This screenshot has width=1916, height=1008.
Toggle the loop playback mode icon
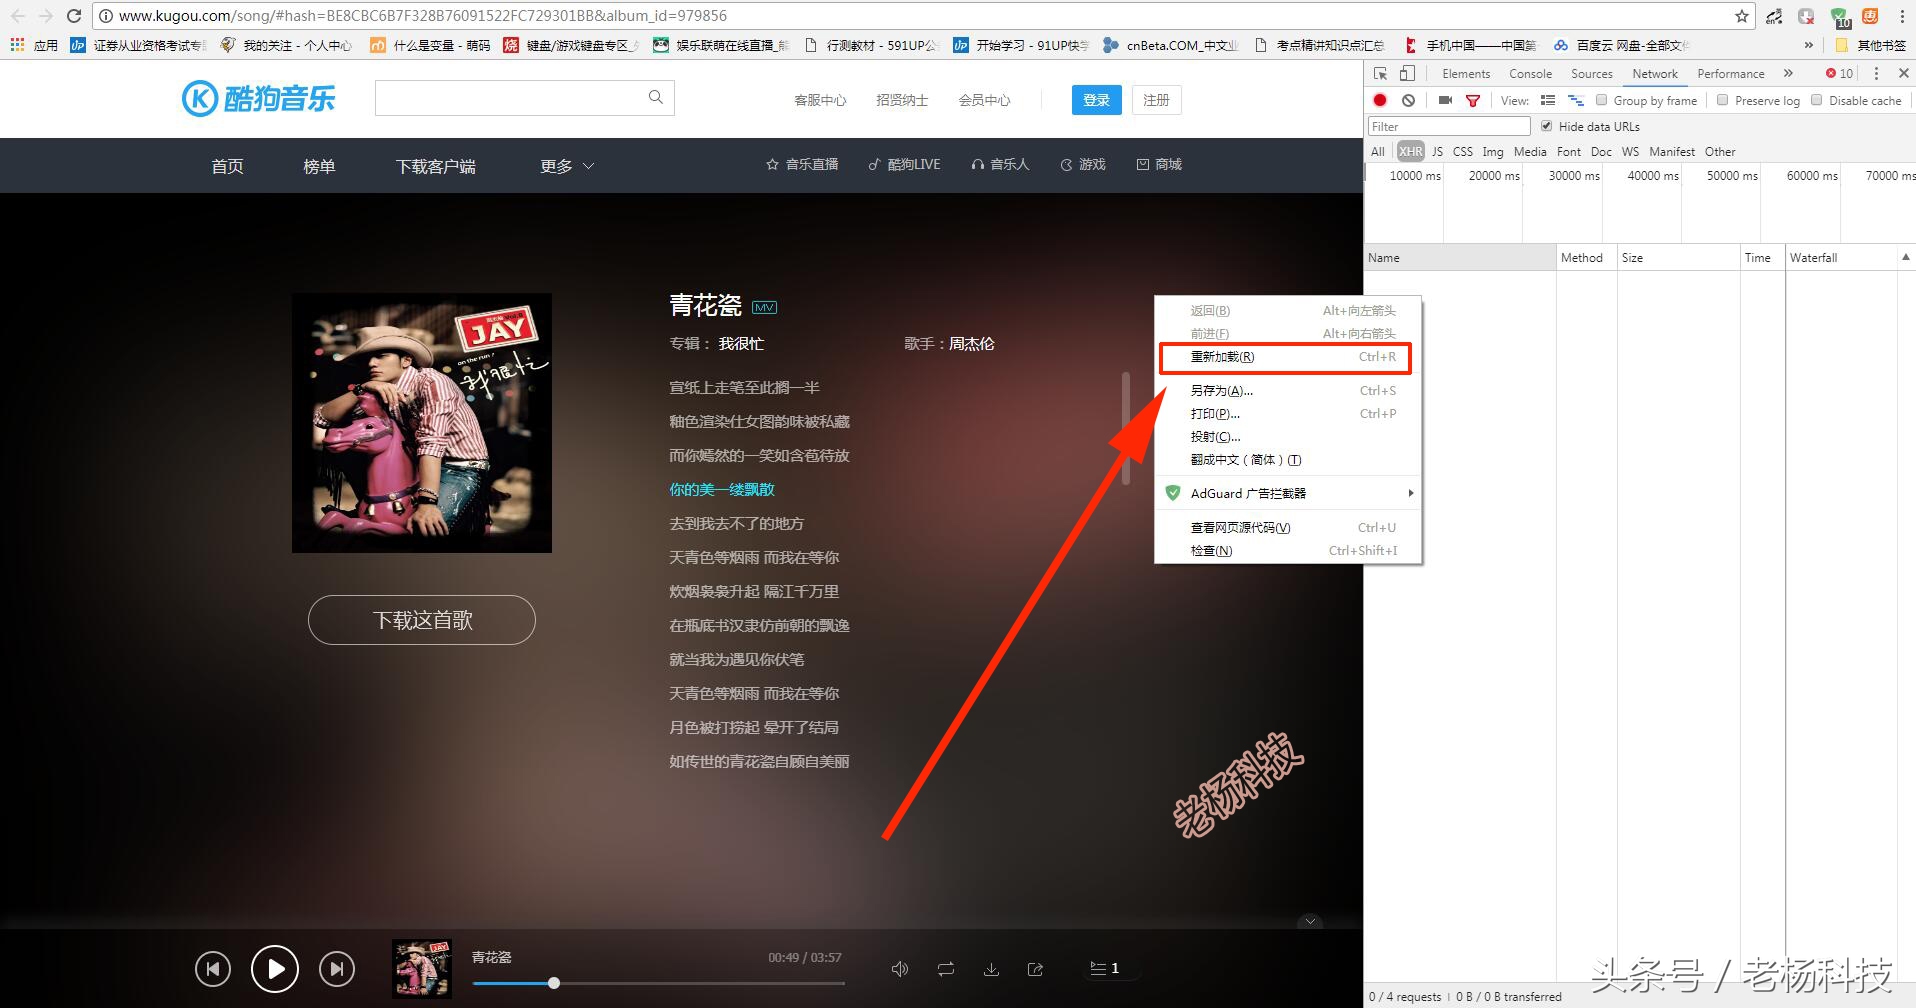click(946, 968)
